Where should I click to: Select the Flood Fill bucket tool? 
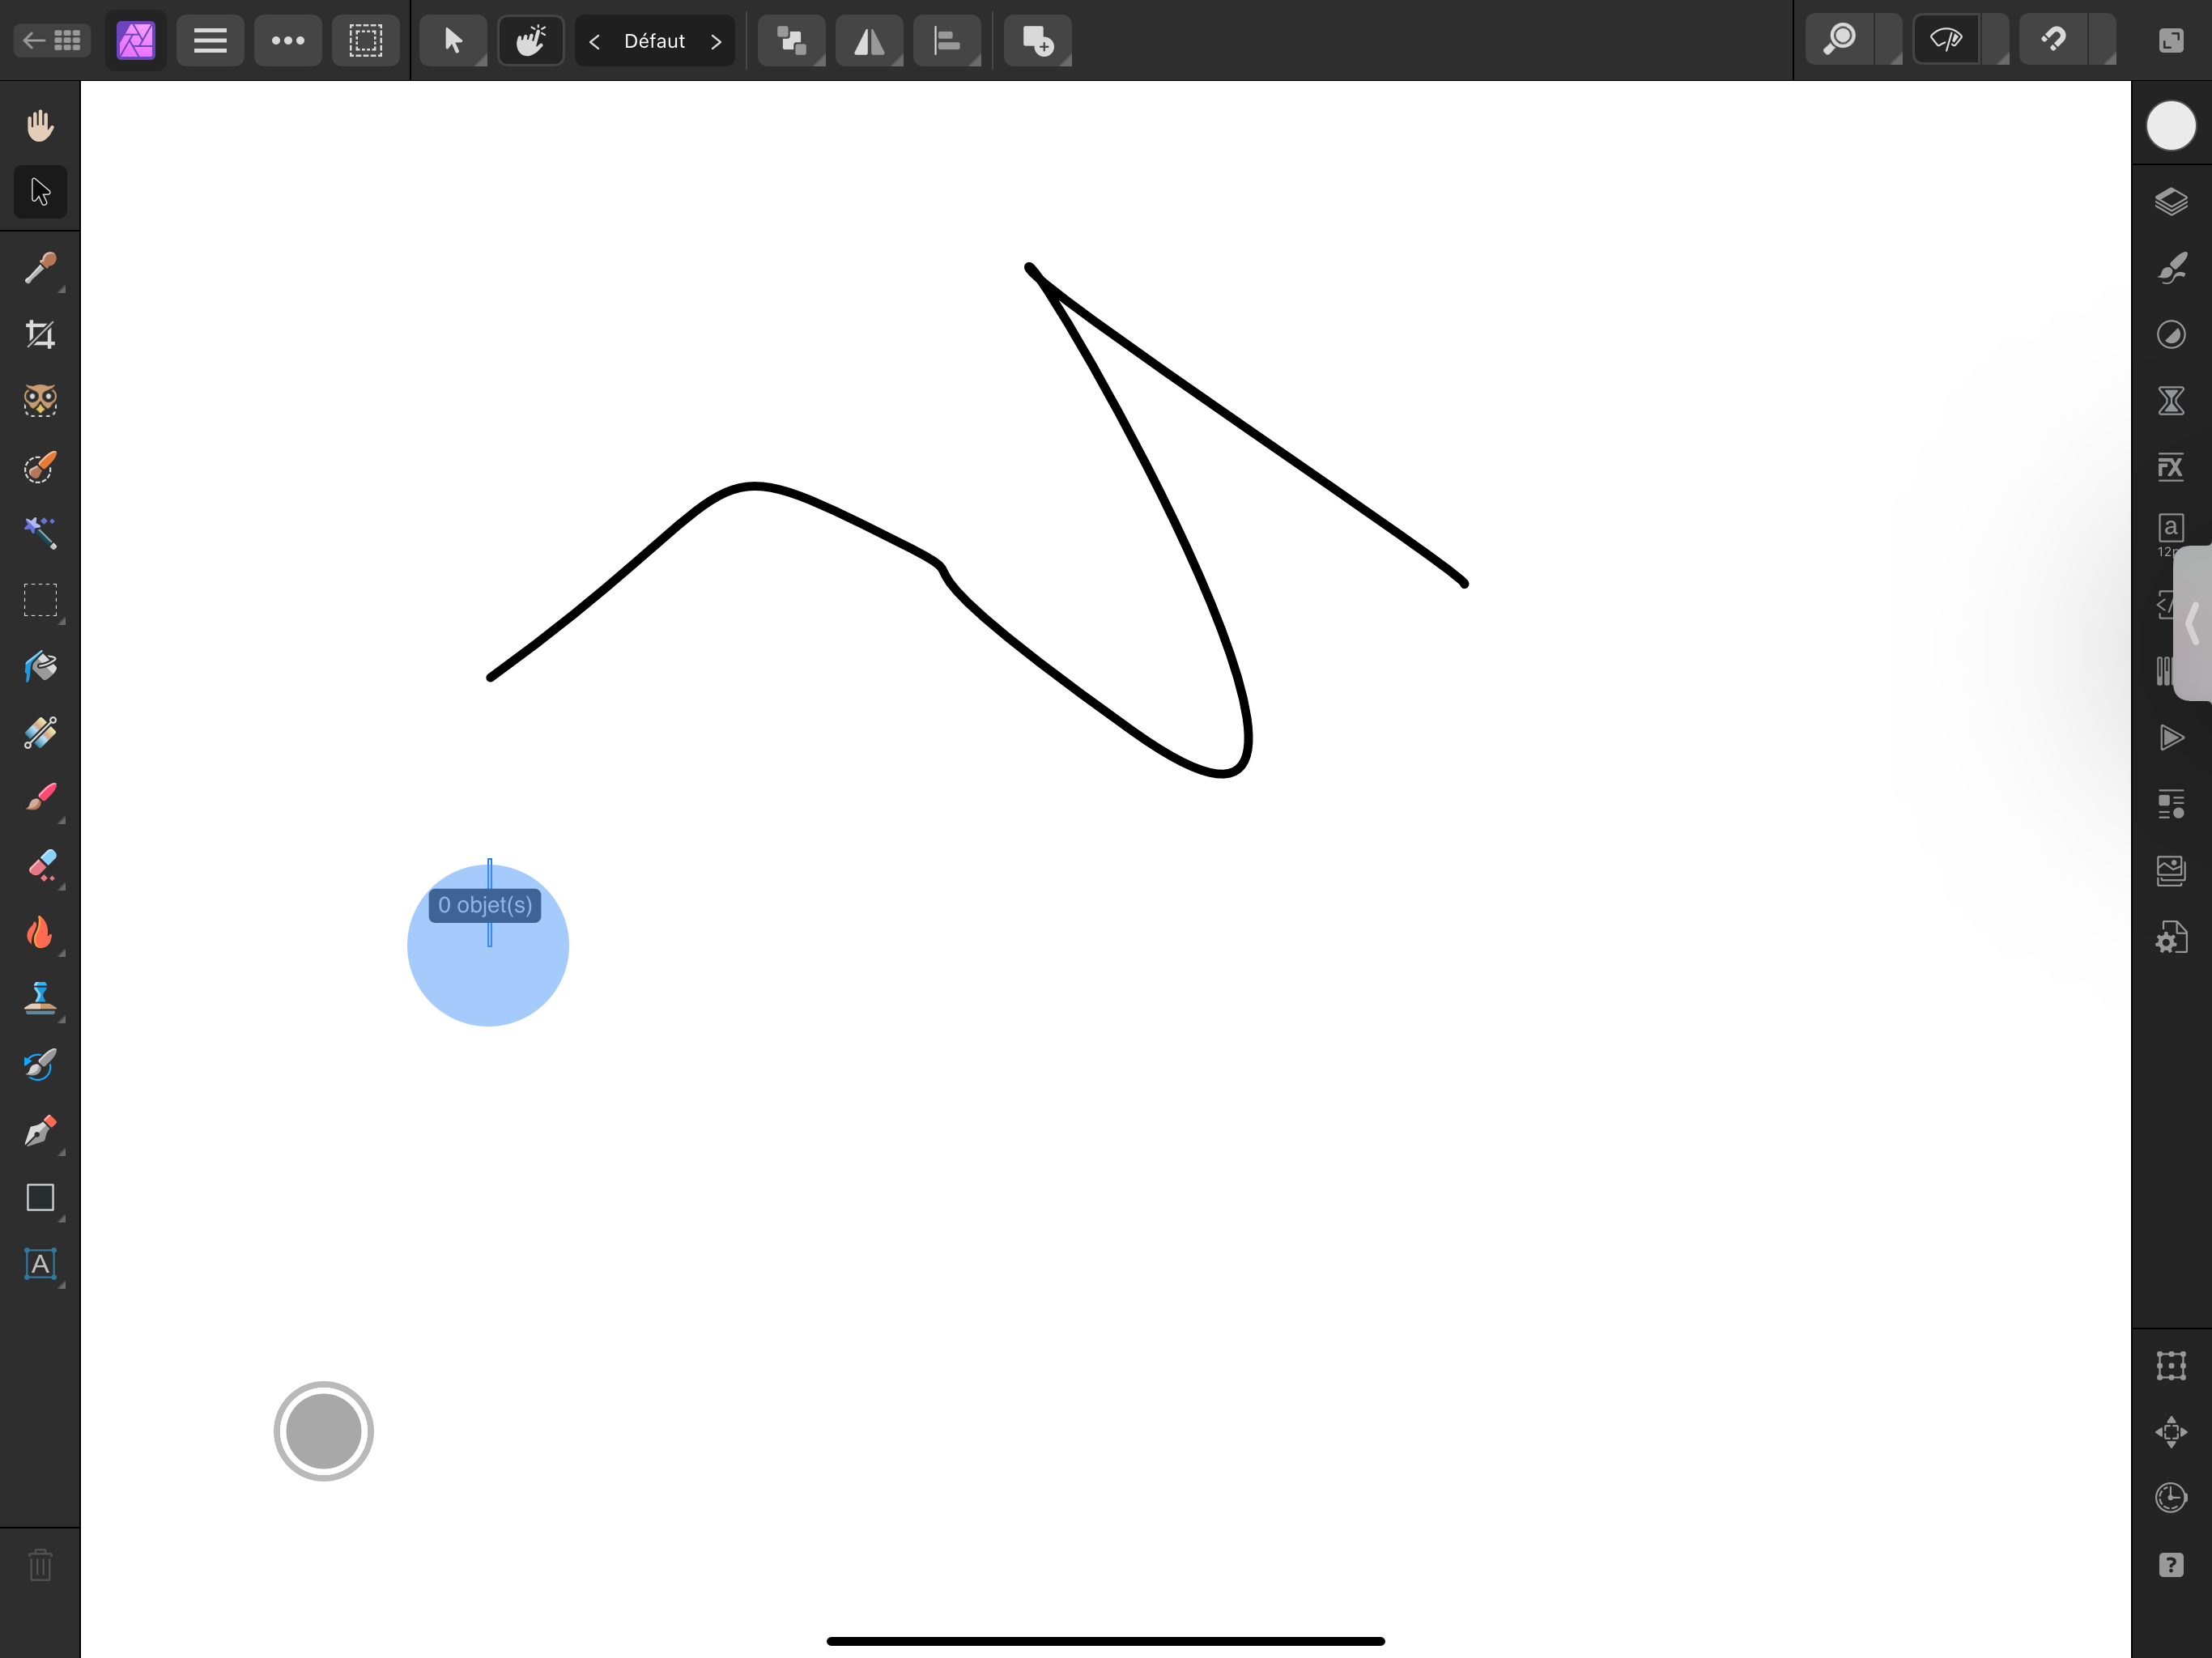pos(40,666)
